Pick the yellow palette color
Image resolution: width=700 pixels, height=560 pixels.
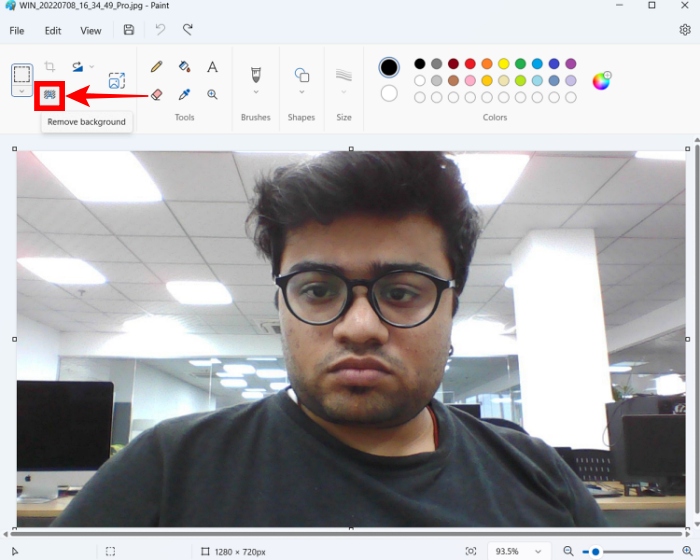pyautogui.click(x=504, y=64)
